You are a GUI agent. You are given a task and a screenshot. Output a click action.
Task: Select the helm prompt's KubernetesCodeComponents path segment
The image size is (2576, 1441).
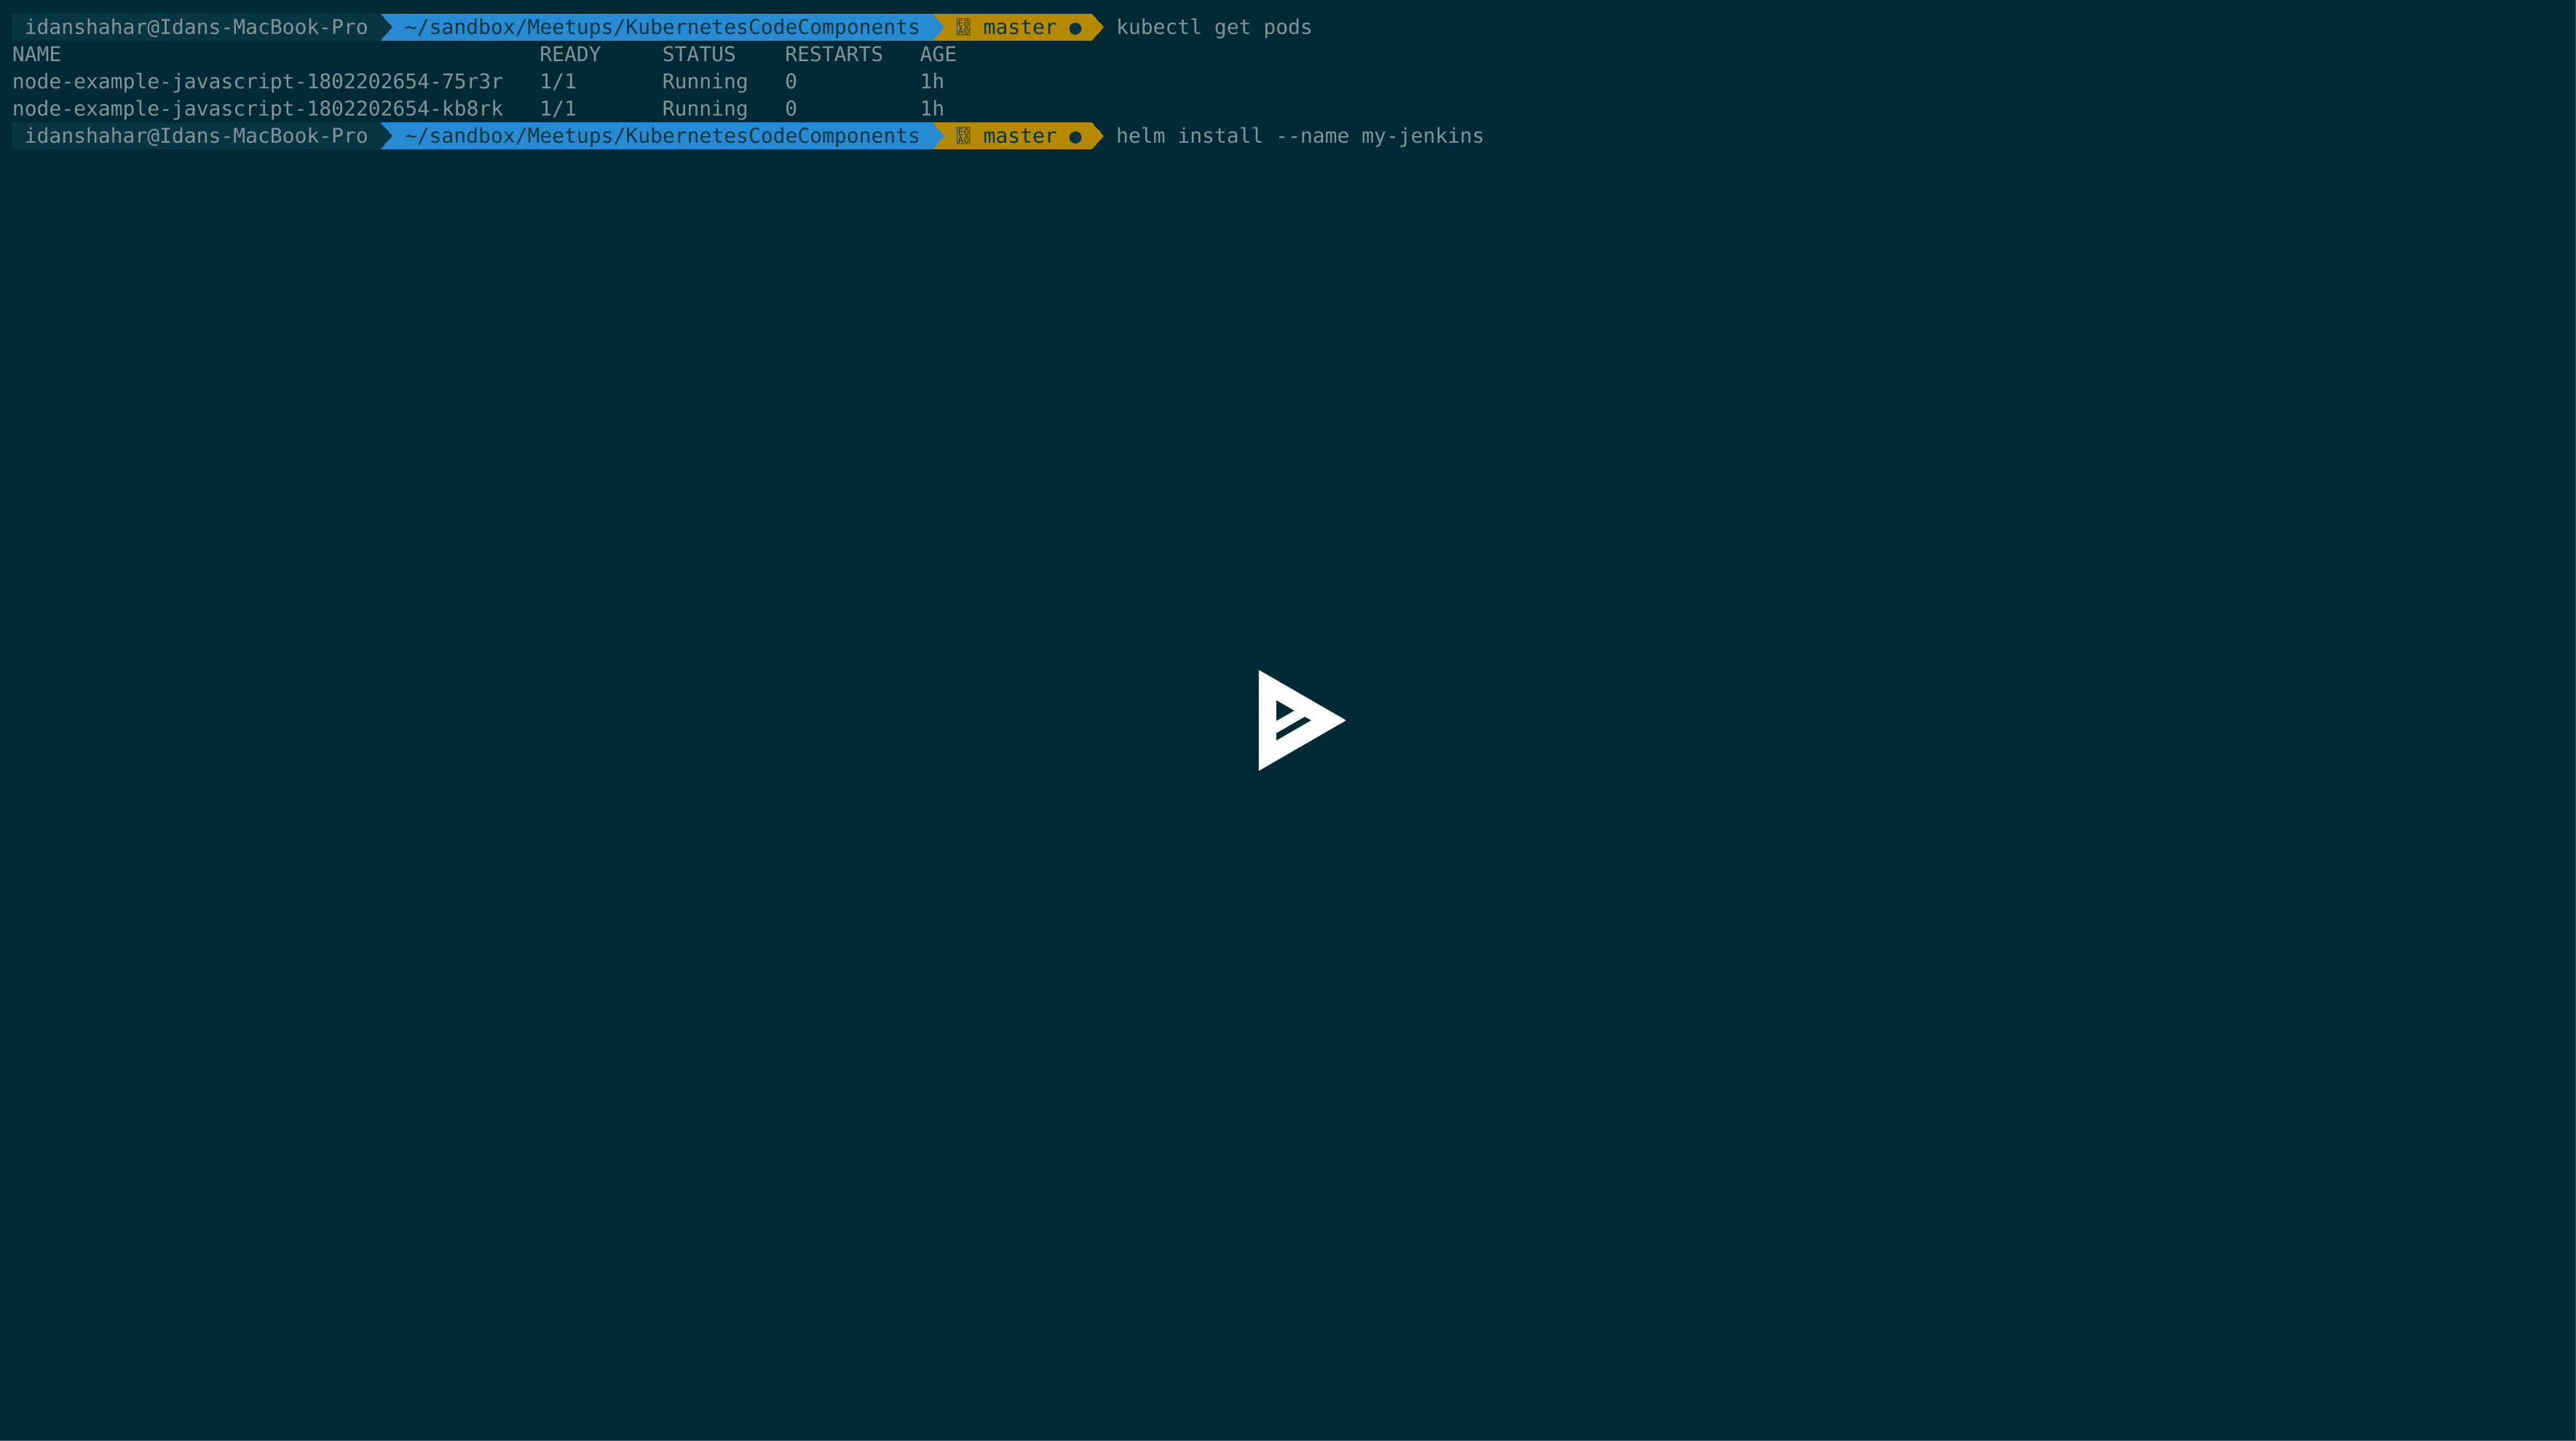662,136
